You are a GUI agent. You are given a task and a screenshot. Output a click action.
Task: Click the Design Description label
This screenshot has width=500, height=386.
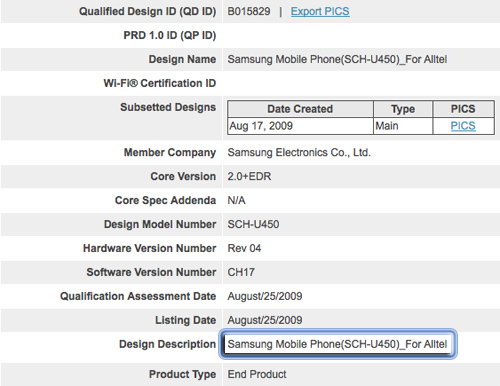click(167, 344)
